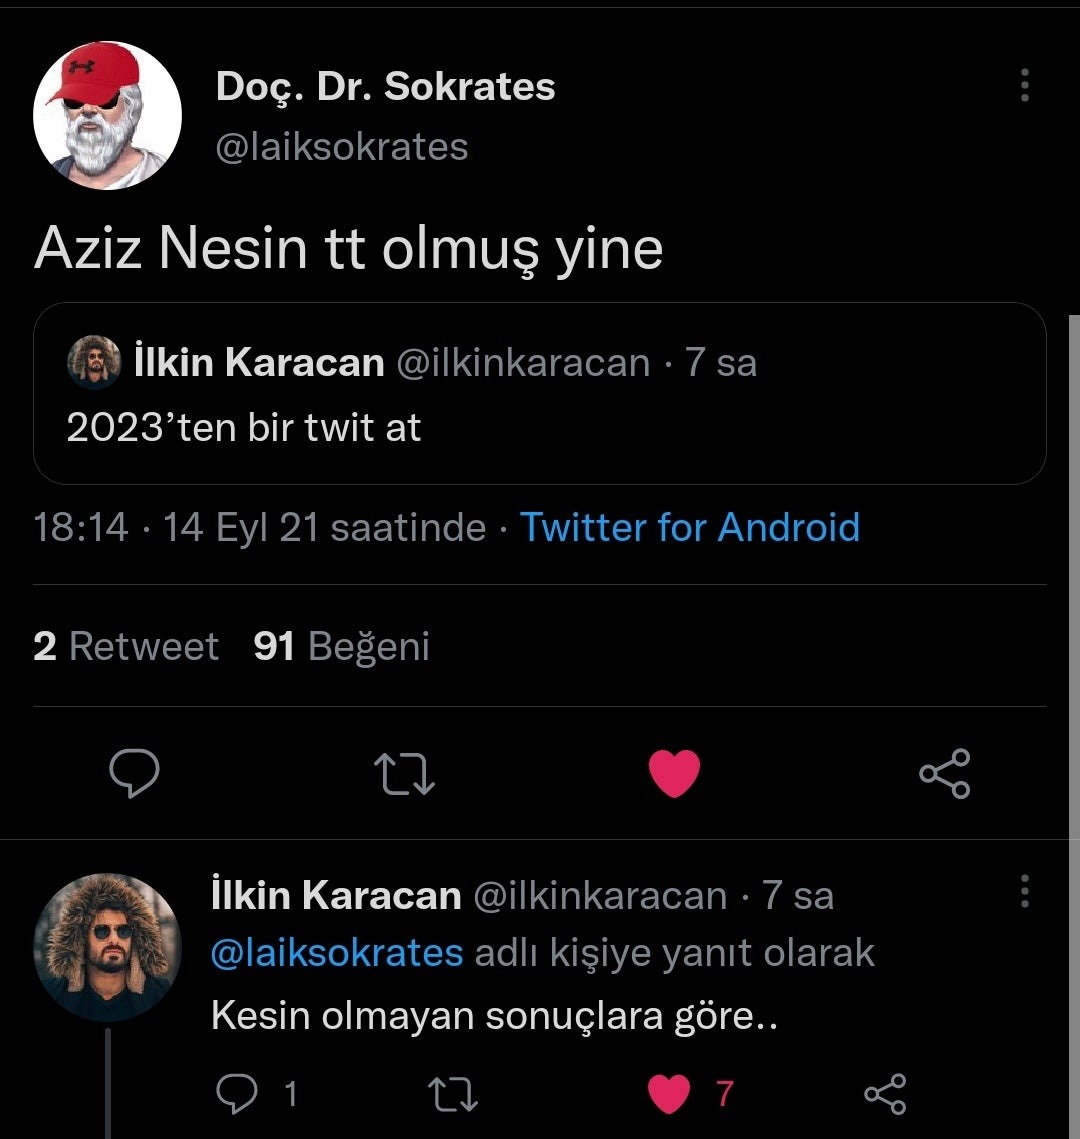Open the quoted tweet '2023'ten bir twit at'
The width and height of the screenshot is (1080, 1139).
(540, 427)
